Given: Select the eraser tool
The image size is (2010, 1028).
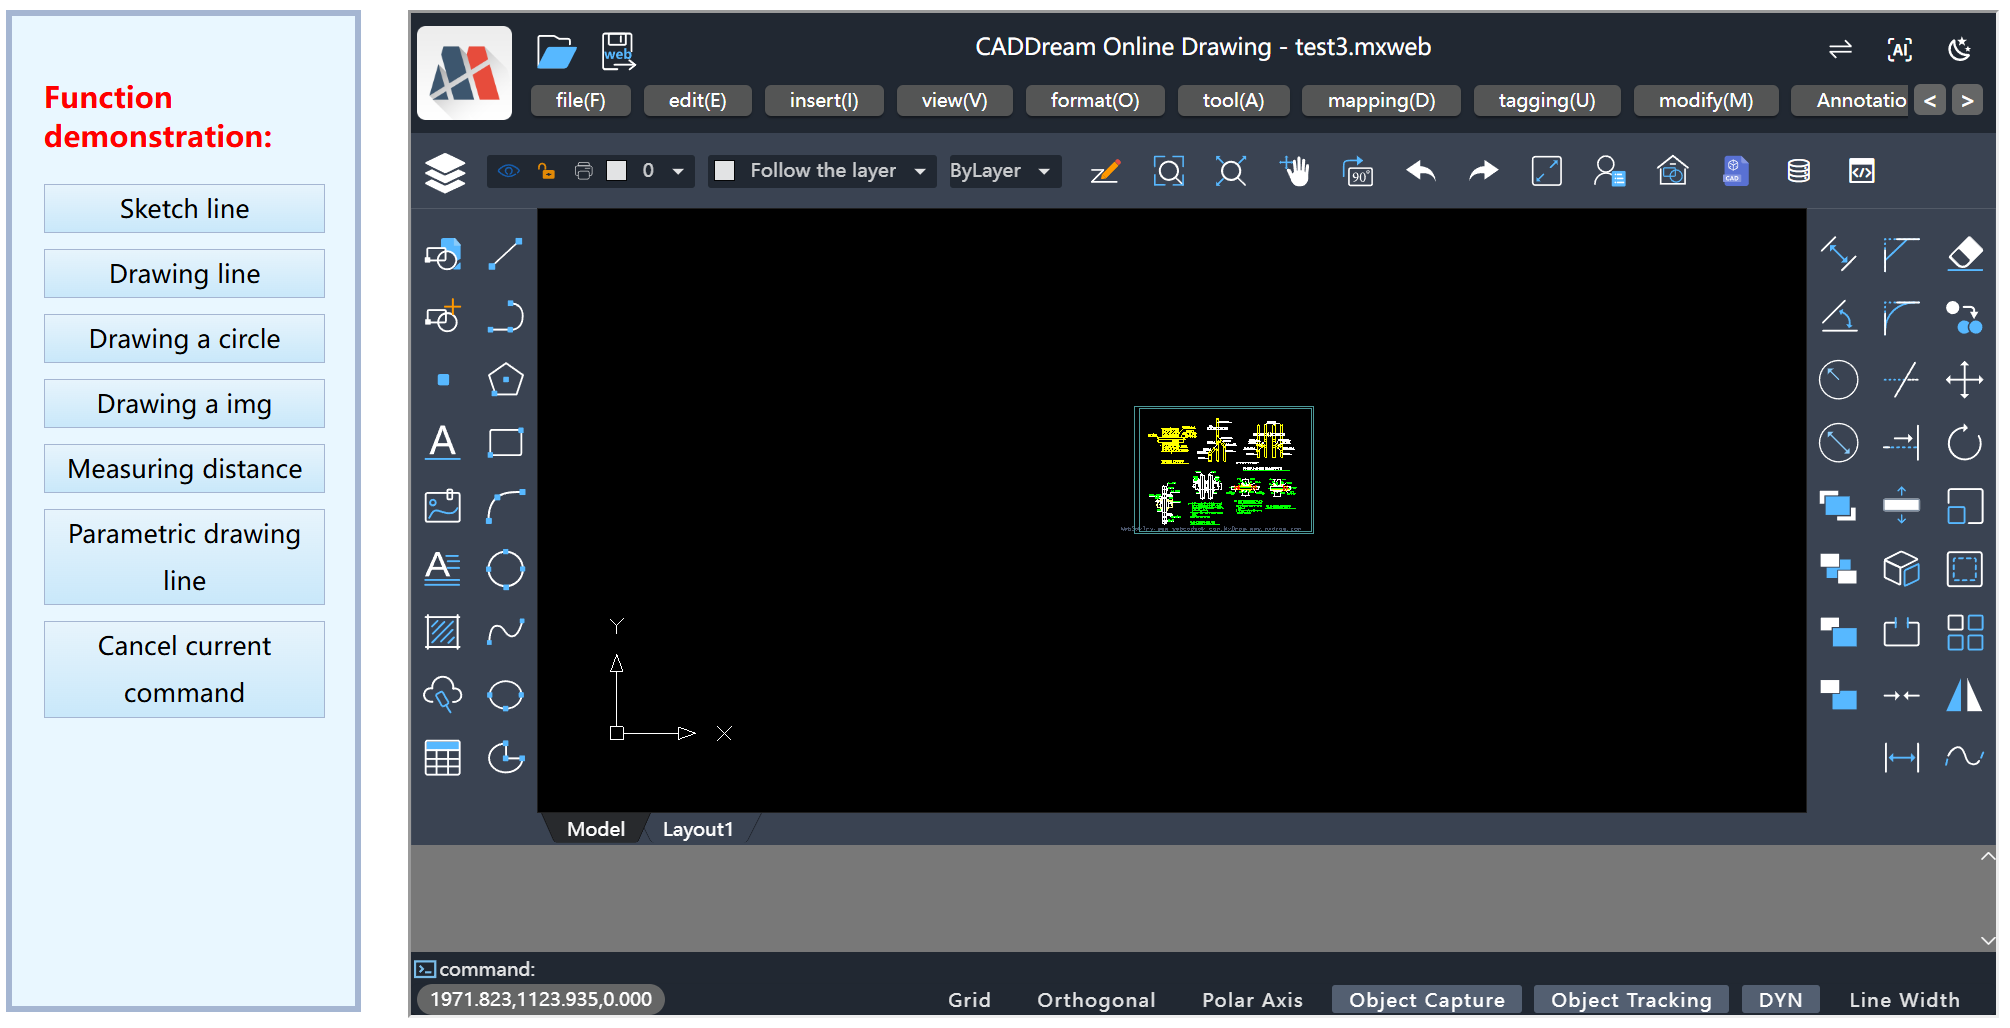Looking at the screenshot, I should point(1964,254).
